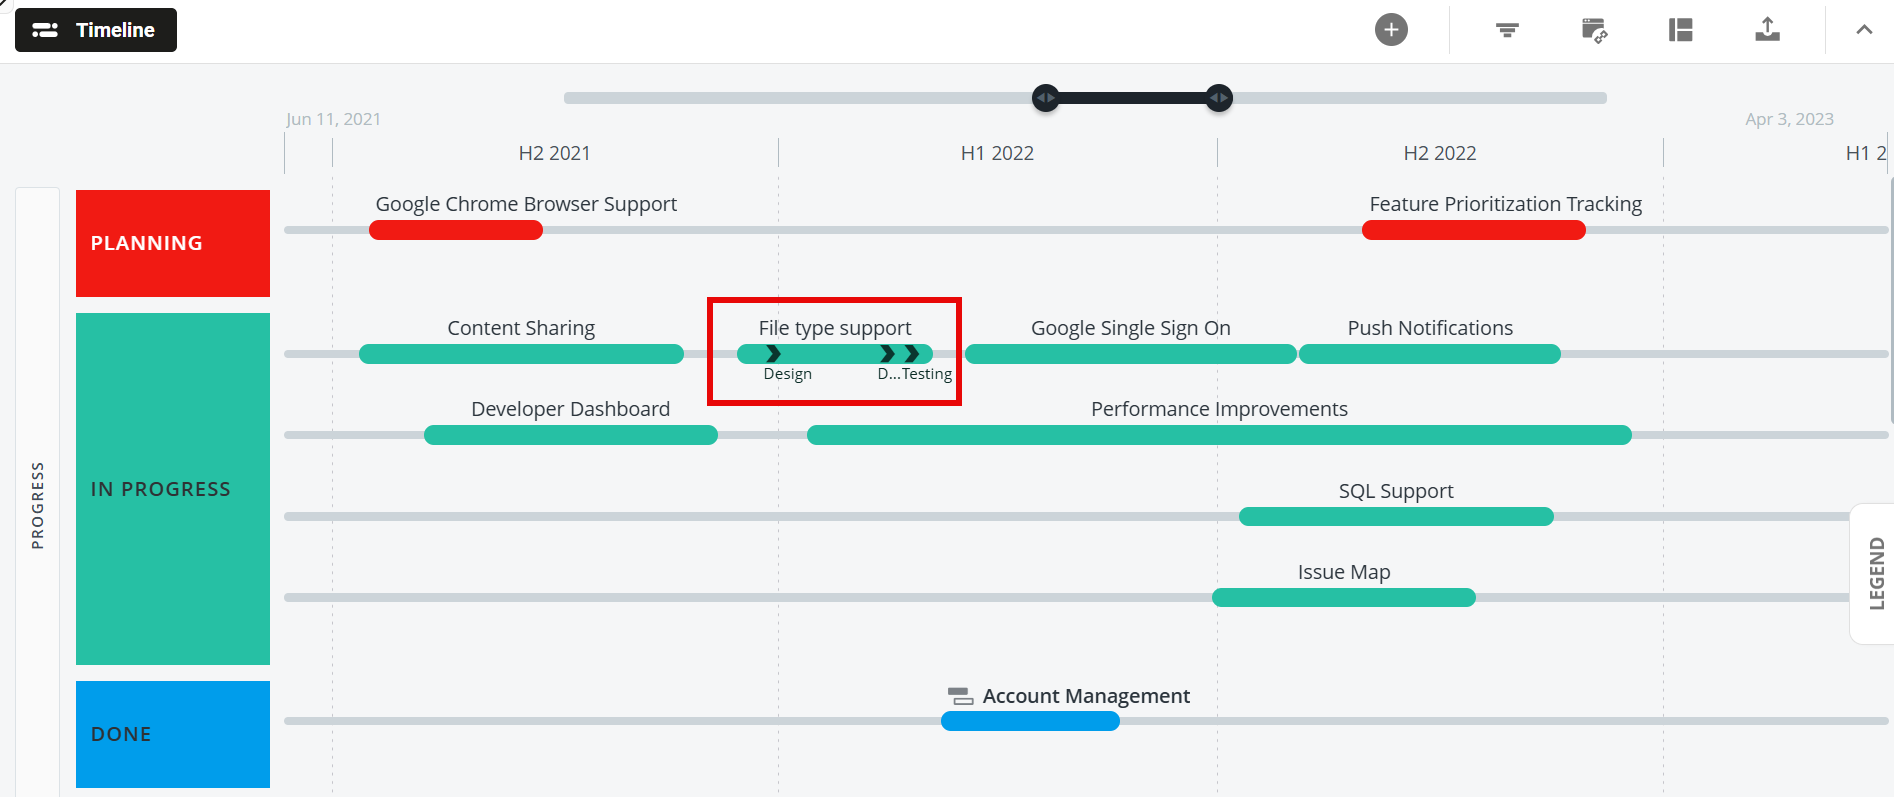Select the Done swimlane header
Viewport: 1894px width, 797px height.
[x=173, y=734]
